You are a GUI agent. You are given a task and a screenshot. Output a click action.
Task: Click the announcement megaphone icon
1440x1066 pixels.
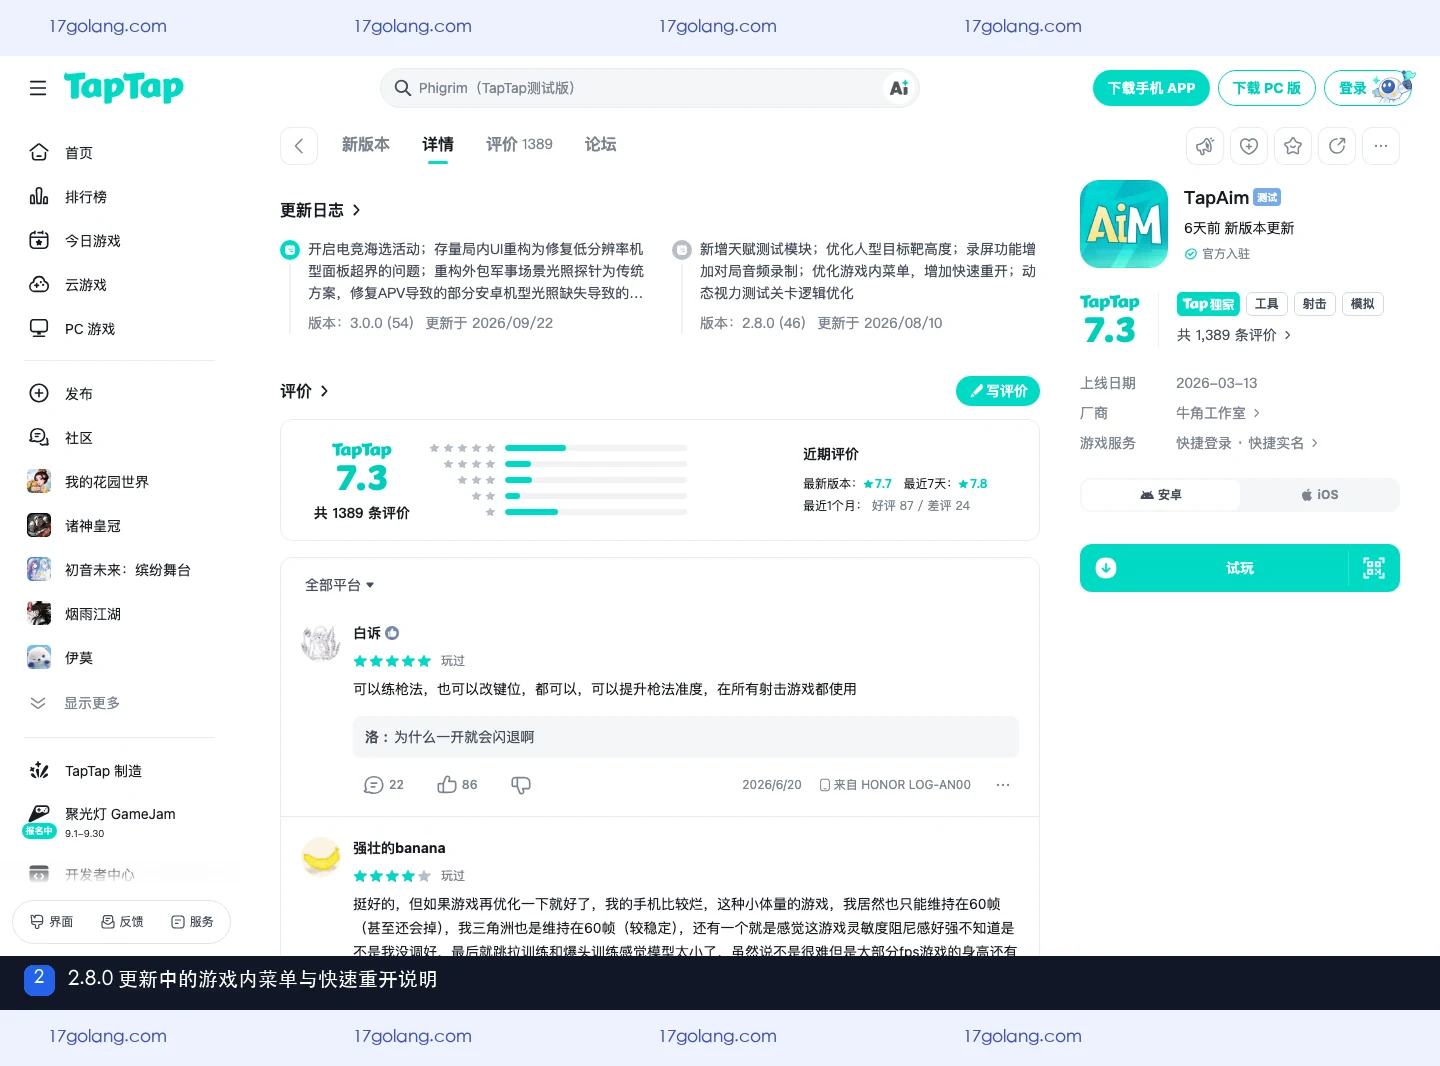tap(1205, 146)
